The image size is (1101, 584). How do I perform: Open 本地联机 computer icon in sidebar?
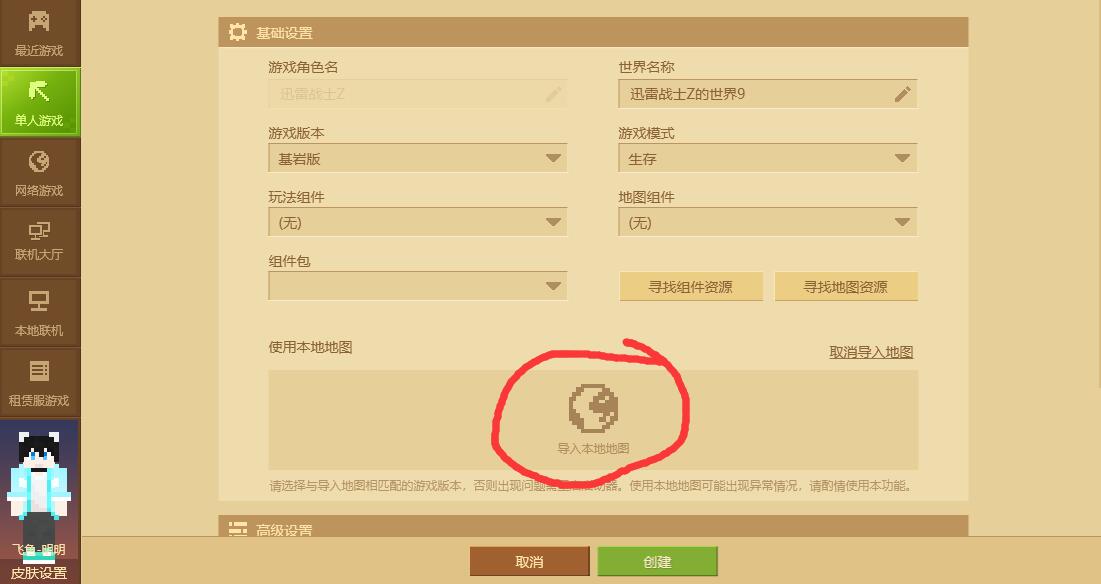coord(39,301)
